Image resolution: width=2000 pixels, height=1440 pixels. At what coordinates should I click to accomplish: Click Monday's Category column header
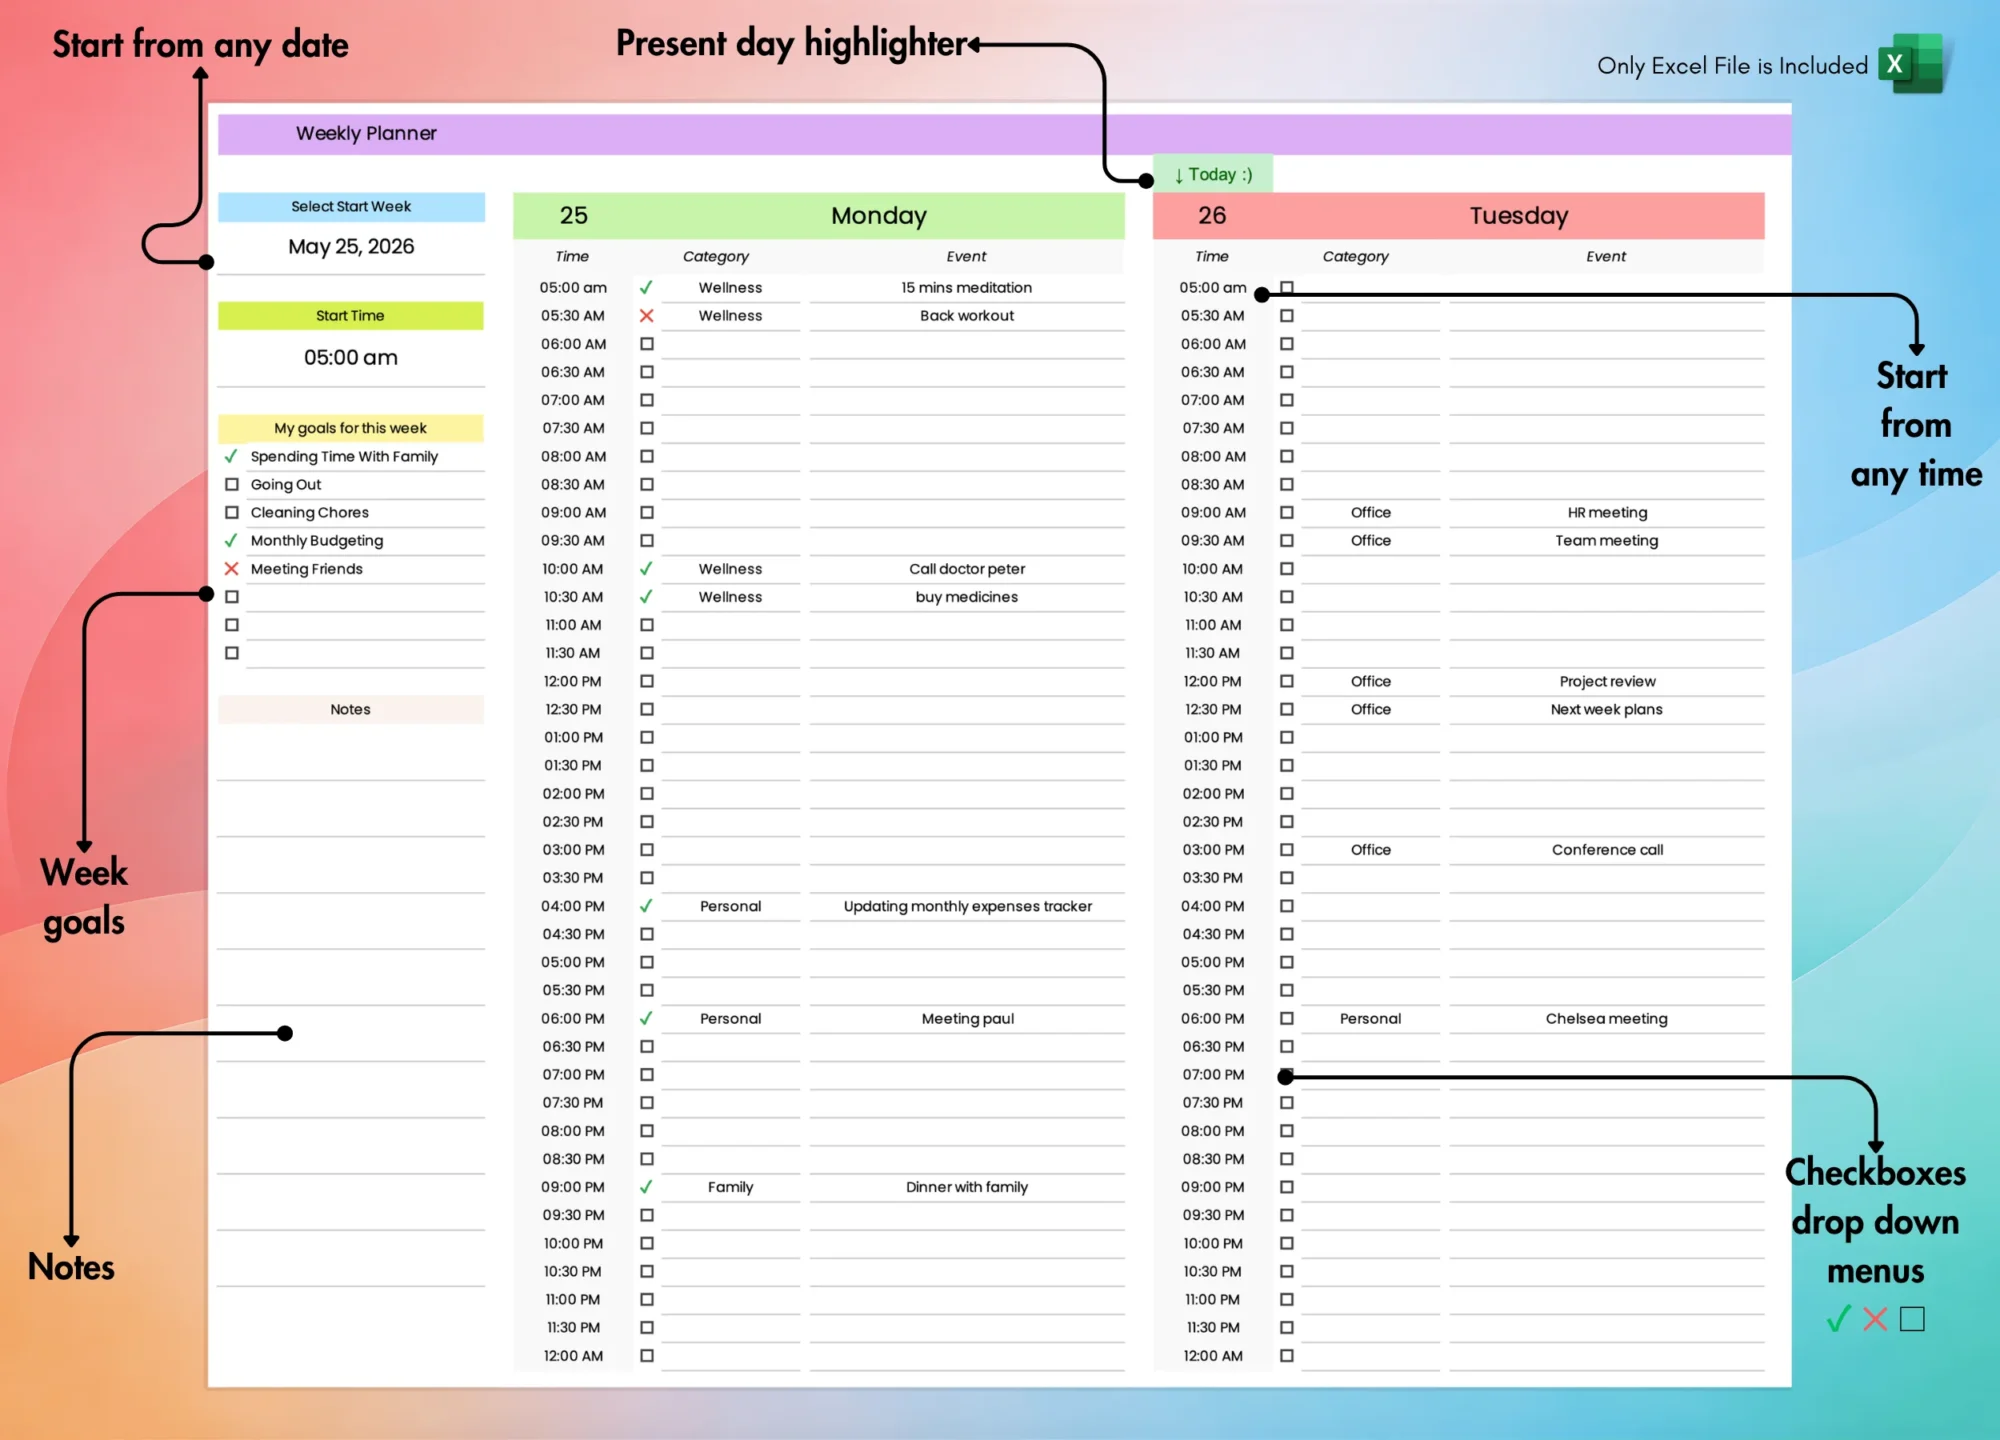tap(716, 257)
